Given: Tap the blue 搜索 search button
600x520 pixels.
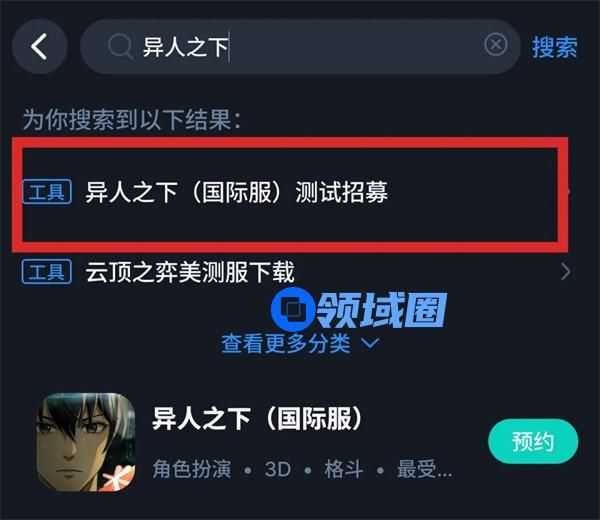Looking at the screenshot, I should click(x=554, y=47).
